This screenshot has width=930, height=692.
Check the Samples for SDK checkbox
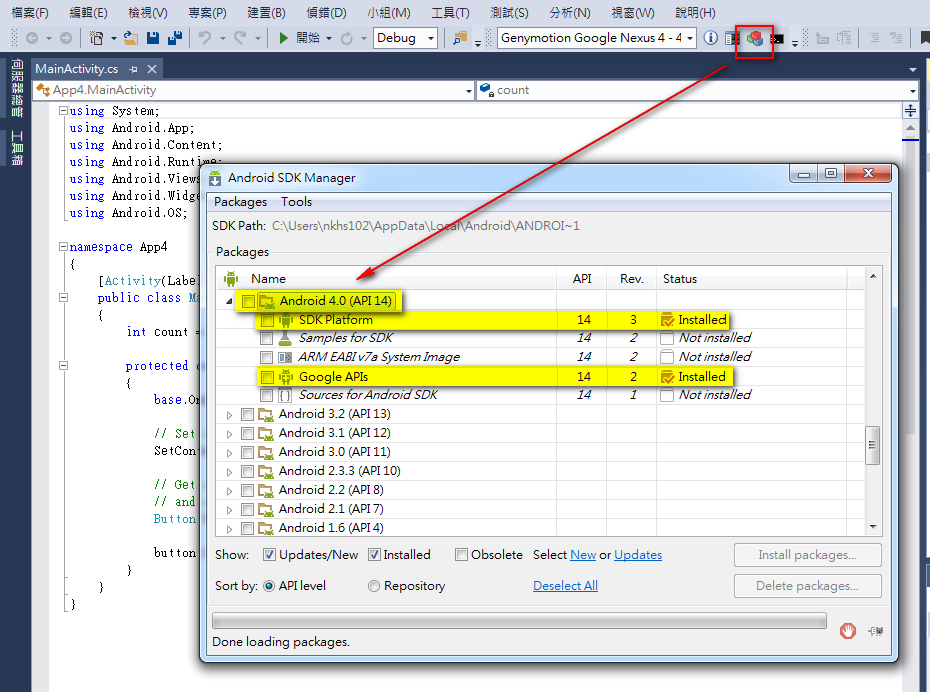pos(266,338)
